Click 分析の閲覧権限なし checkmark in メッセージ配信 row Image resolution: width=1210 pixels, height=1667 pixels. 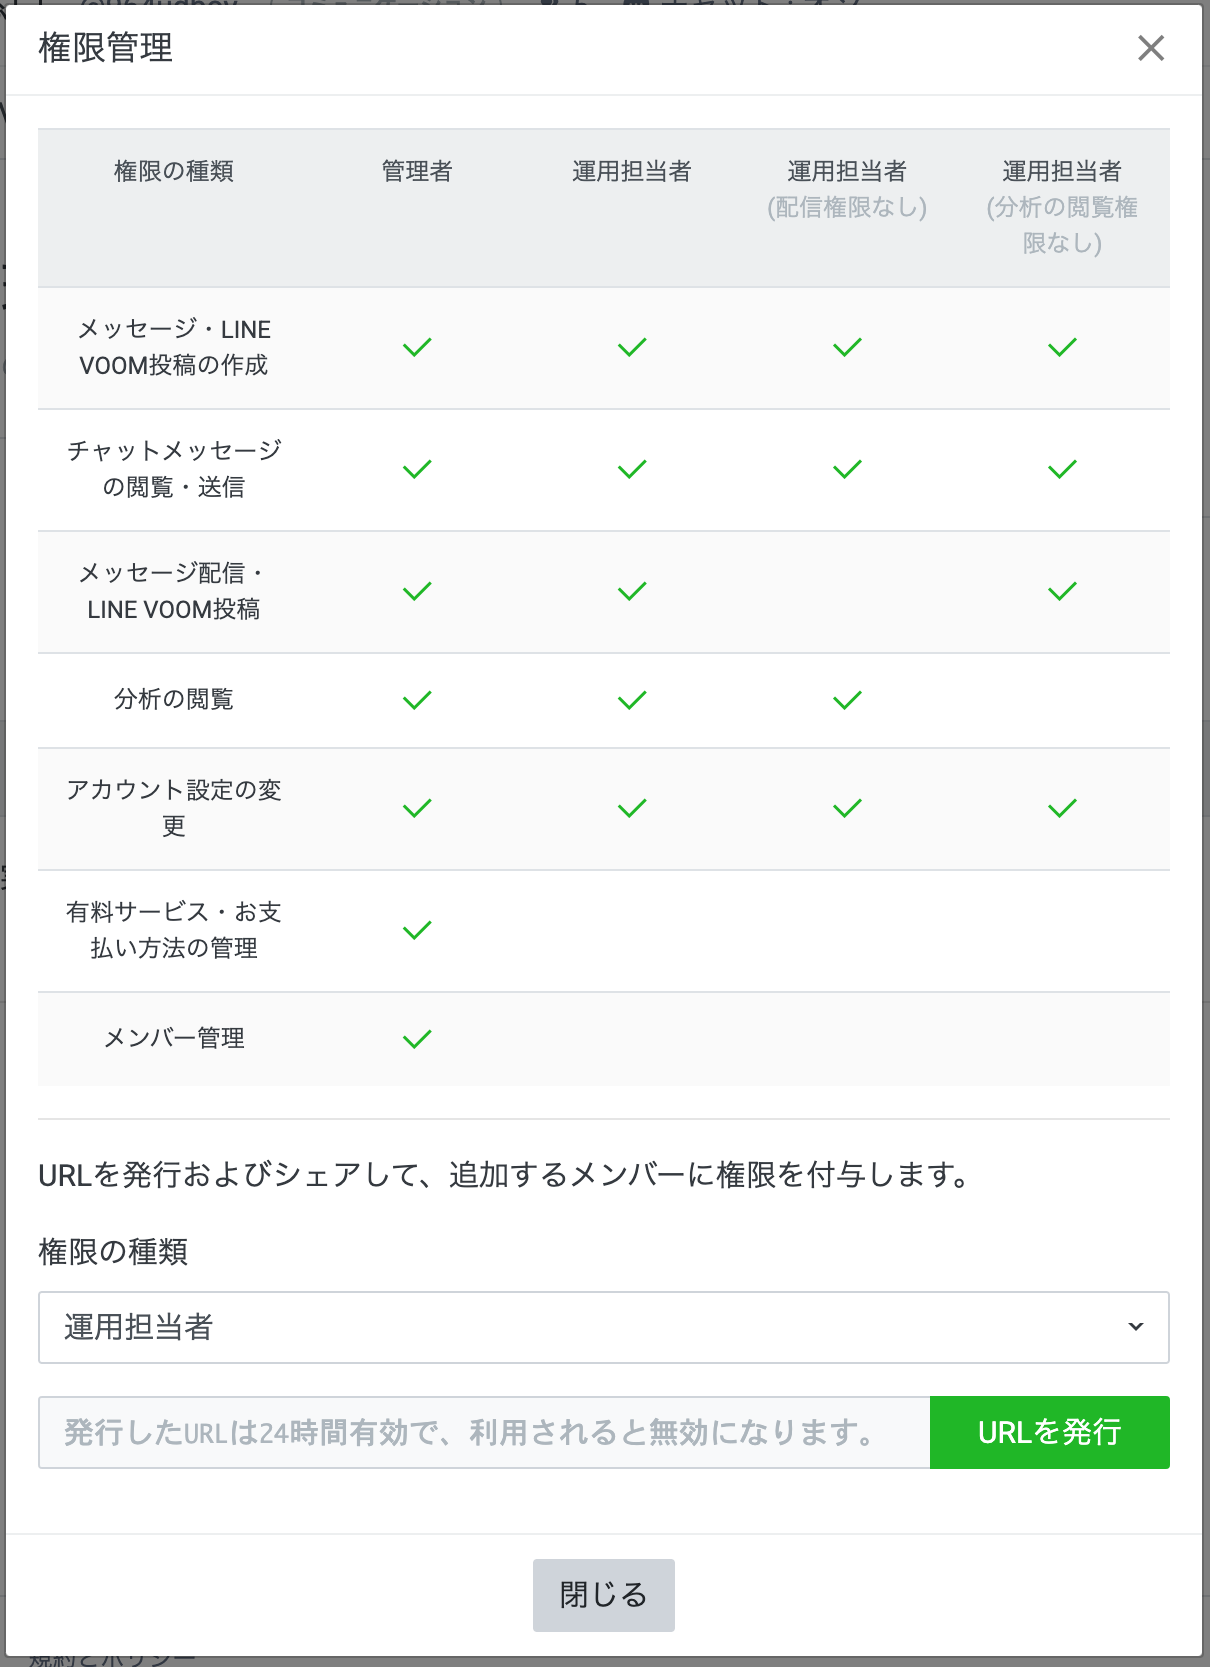point(1062,591)
